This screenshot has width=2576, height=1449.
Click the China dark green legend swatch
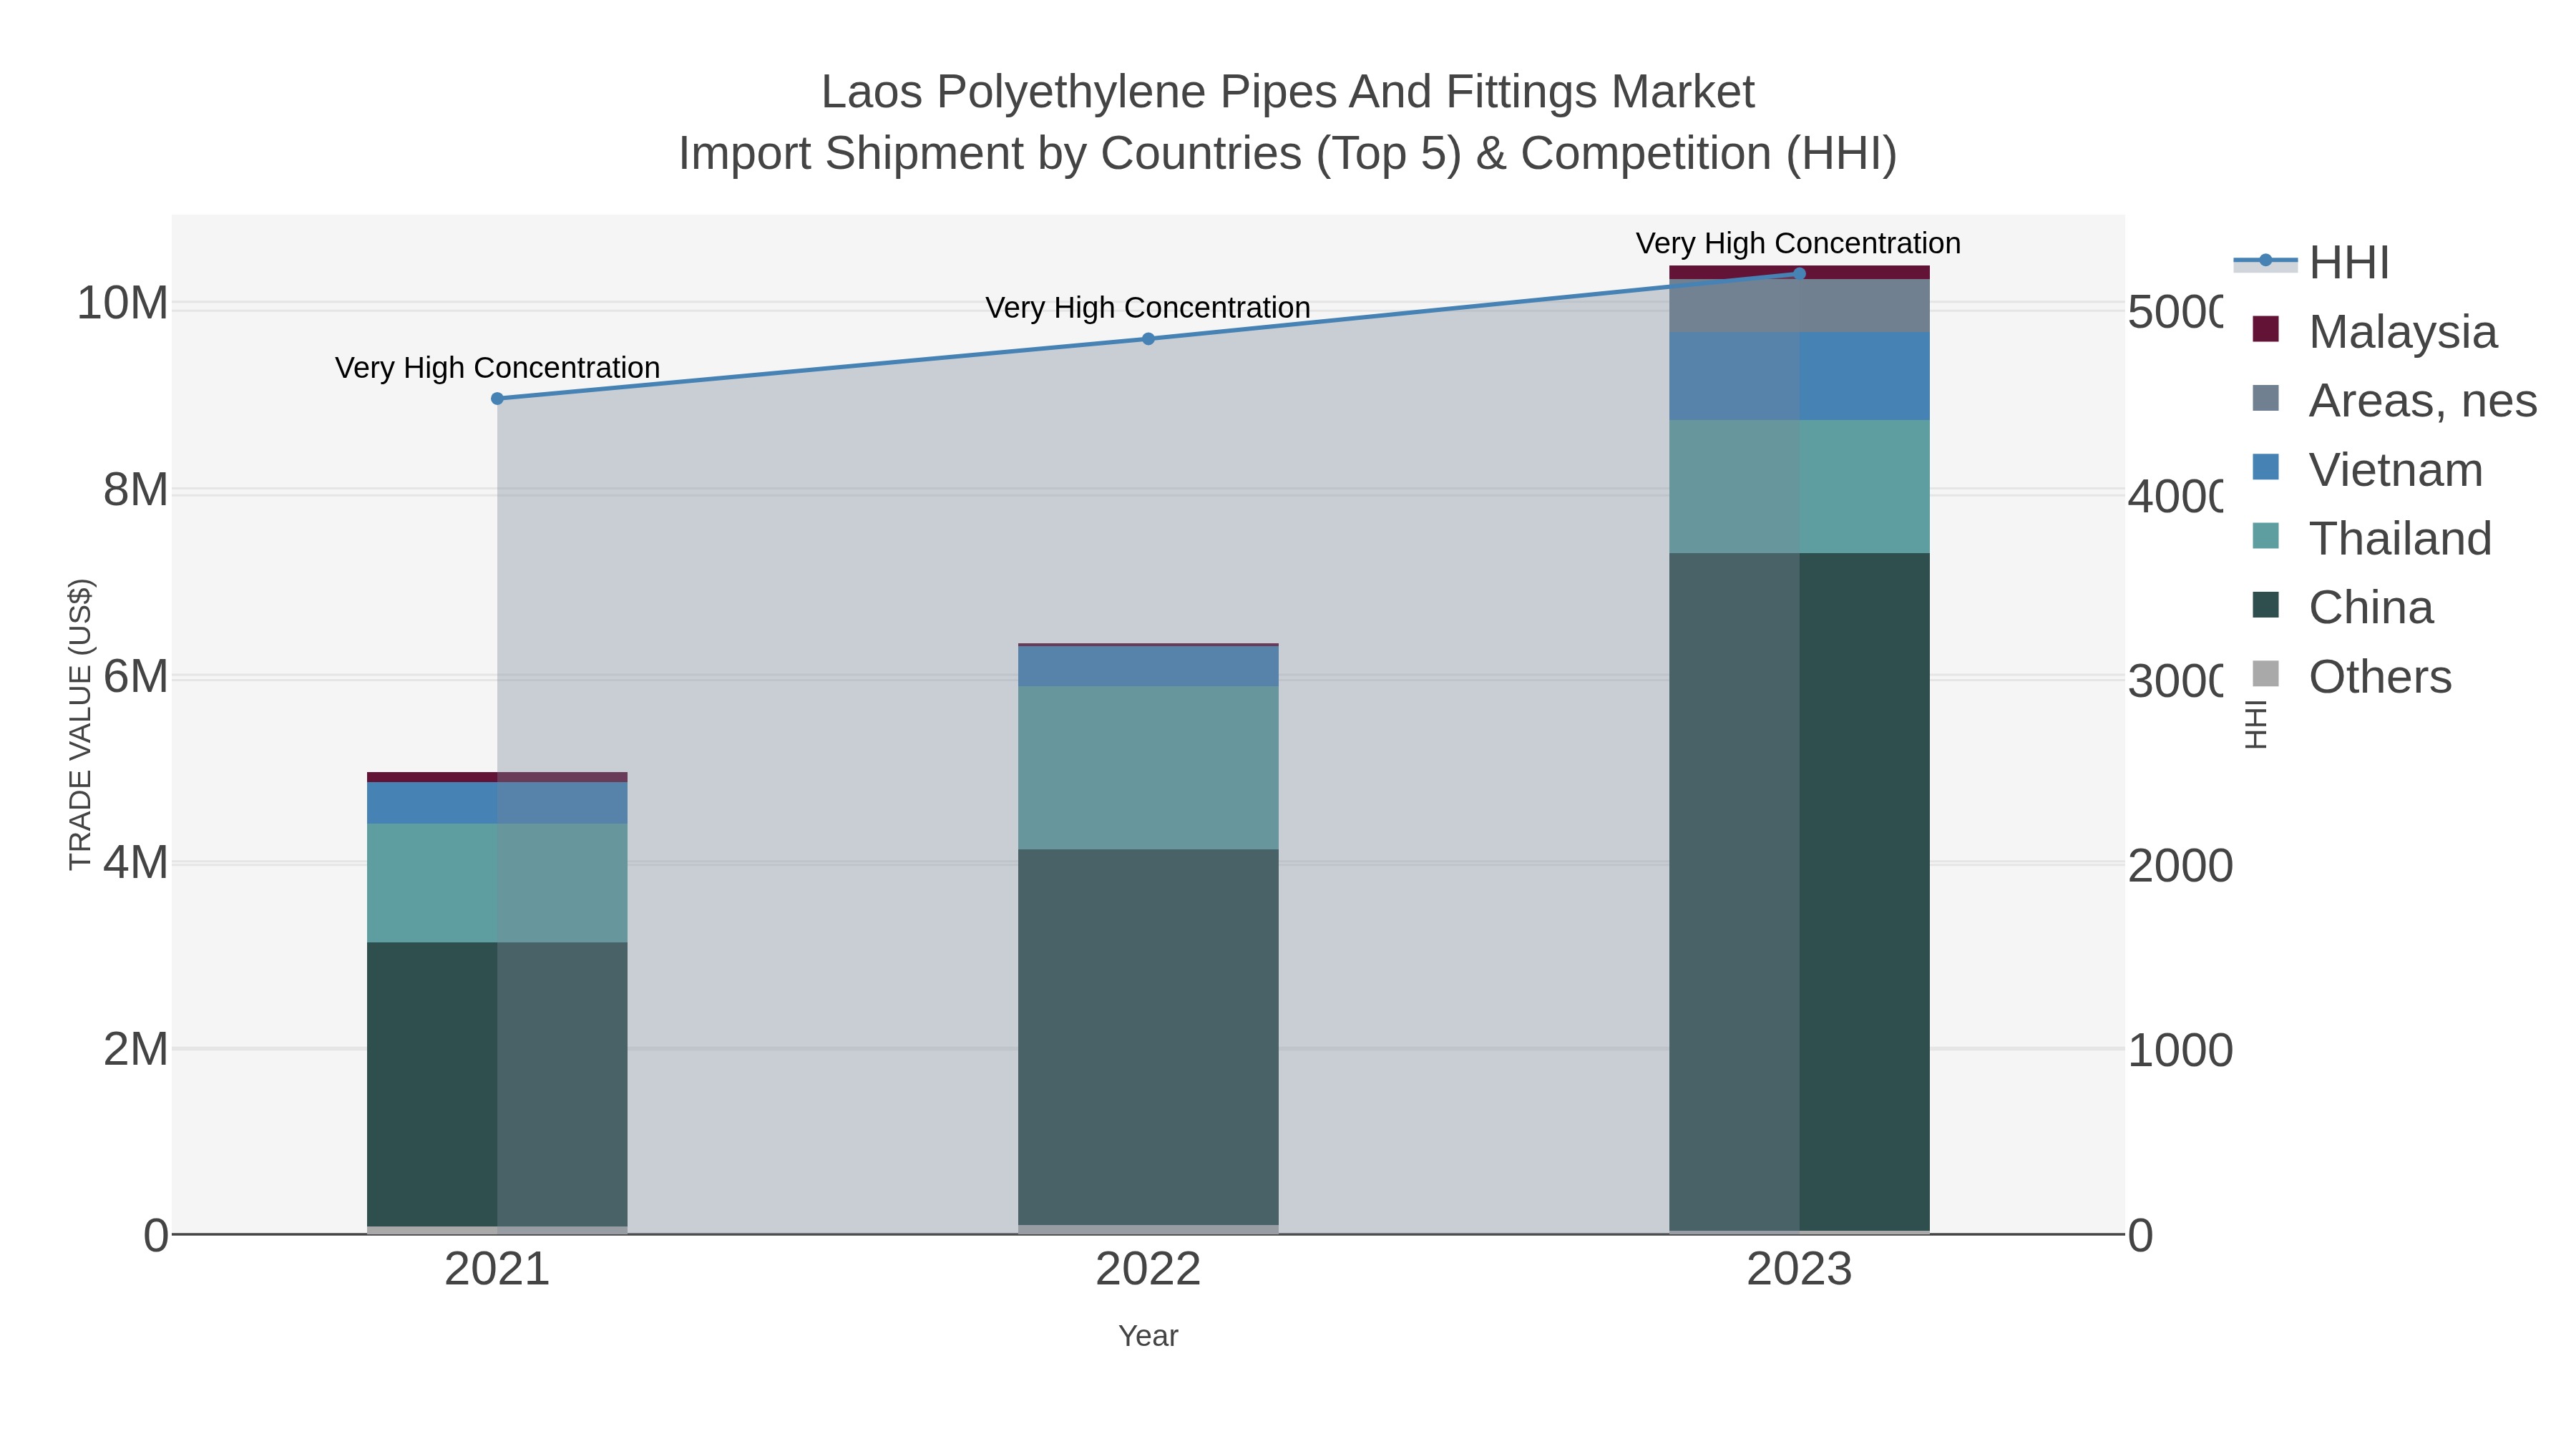click(2265, 605)
